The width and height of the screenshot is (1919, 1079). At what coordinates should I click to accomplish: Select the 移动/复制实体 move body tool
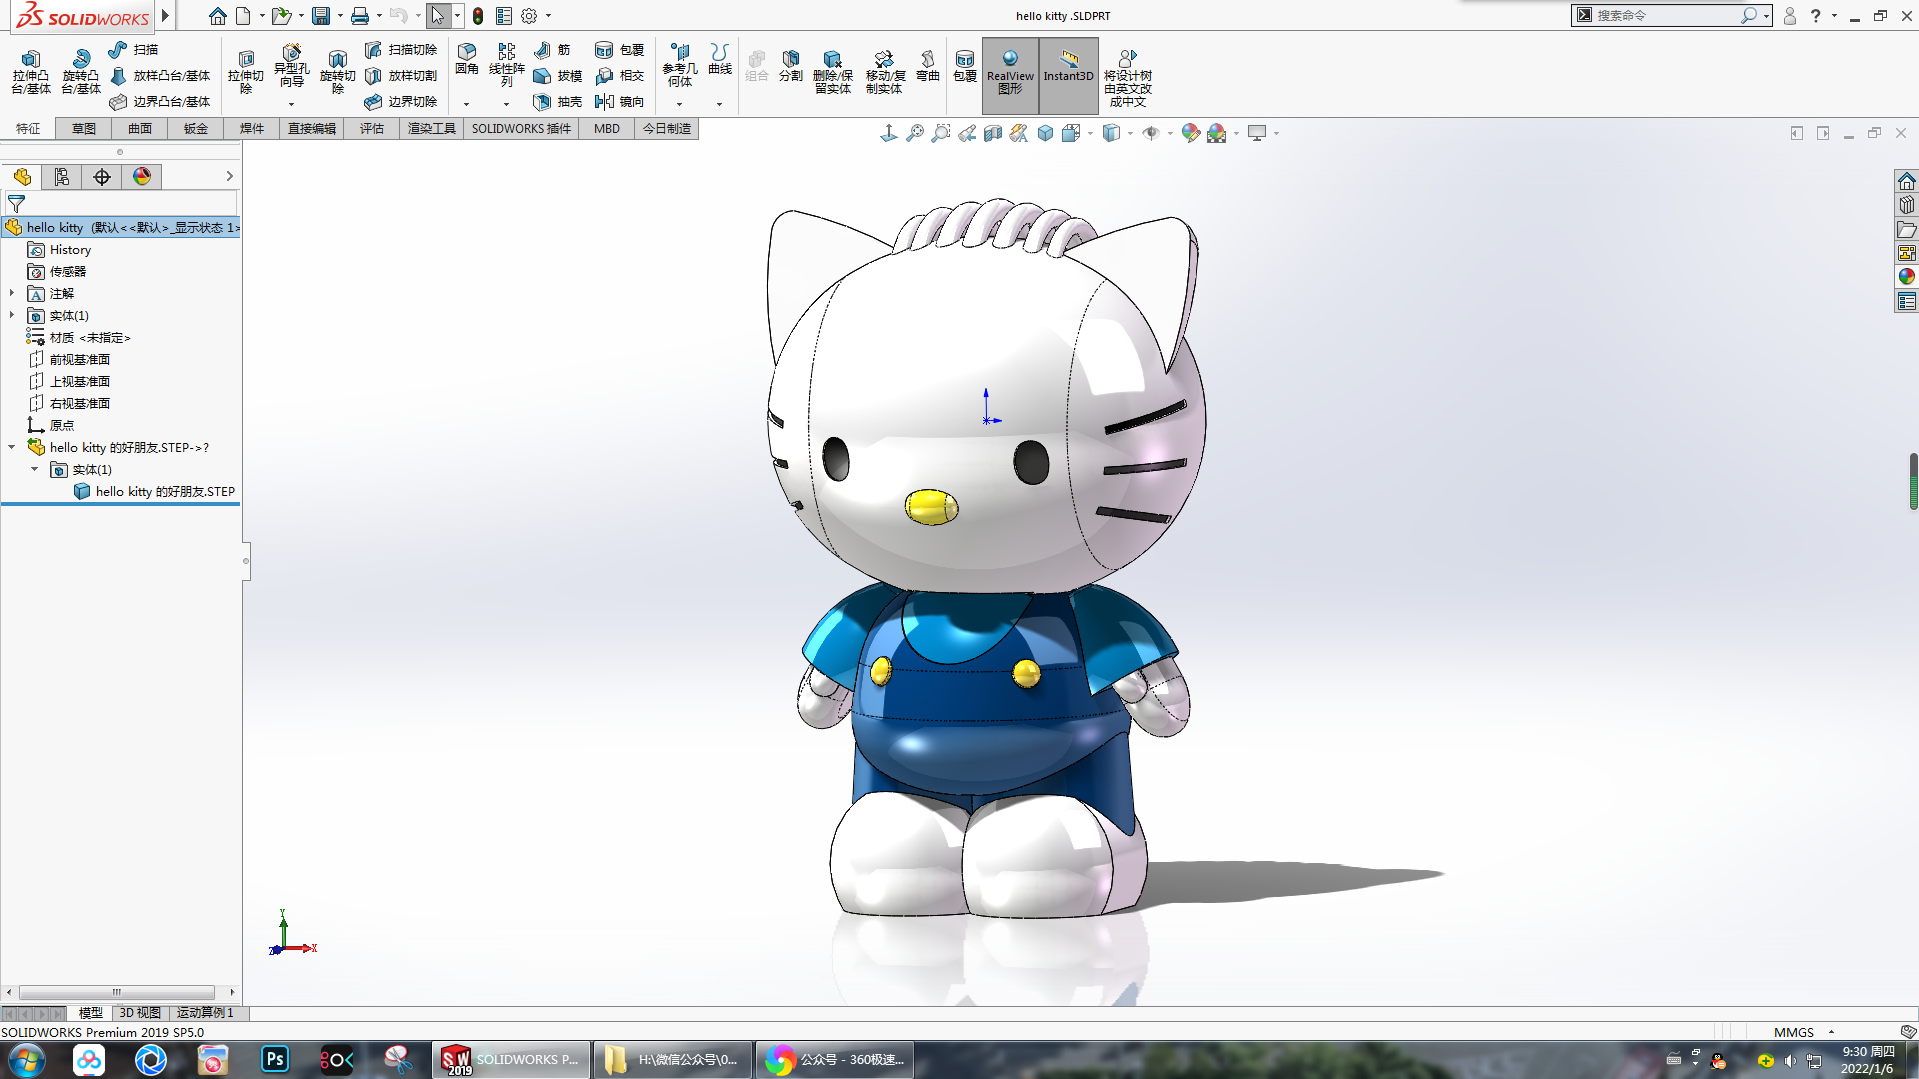(885, 72)
